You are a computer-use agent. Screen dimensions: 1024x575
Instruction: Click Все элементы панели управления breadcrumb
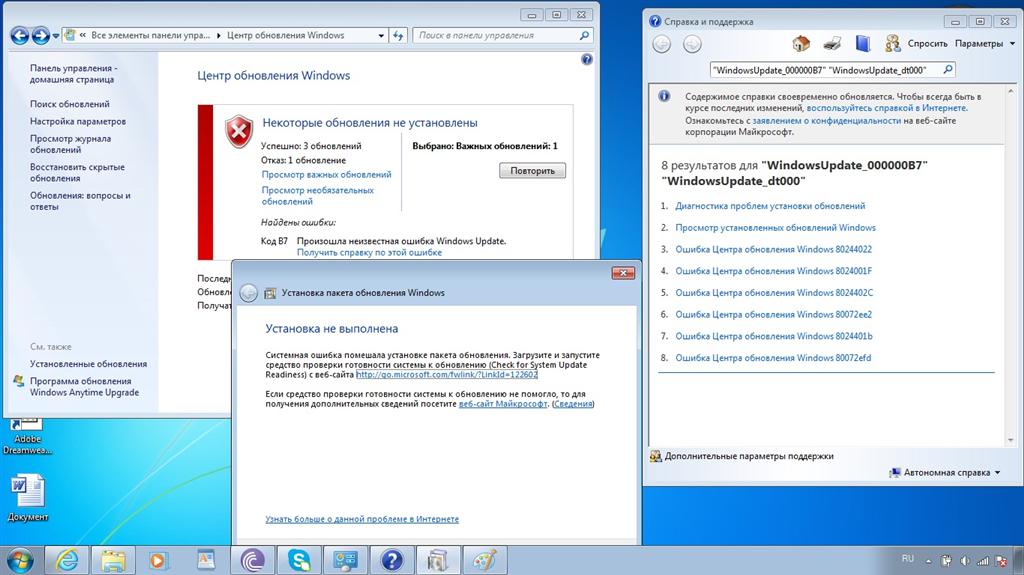(x=151, y=35)
